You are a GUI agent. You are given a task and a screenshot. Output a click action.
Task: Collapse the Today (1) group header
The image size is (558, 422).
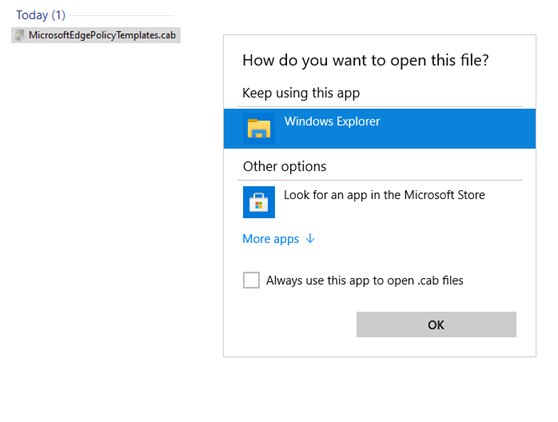(41, 15)
